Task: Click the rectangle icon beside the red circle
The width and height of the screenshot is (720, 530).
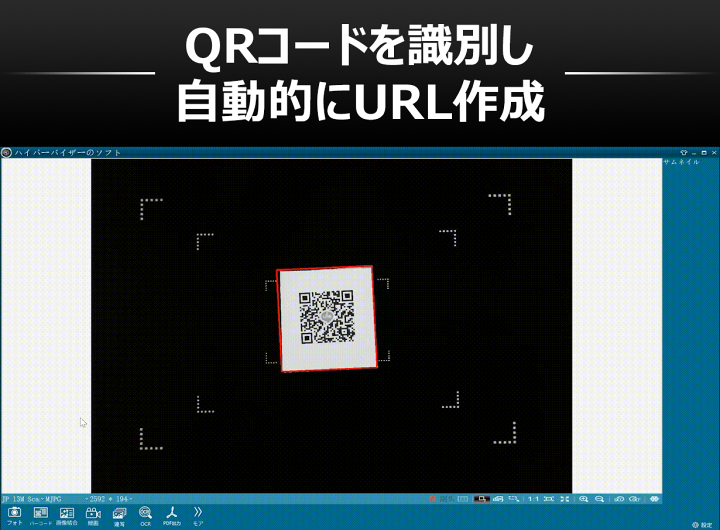Action: [x=463, y=499]
